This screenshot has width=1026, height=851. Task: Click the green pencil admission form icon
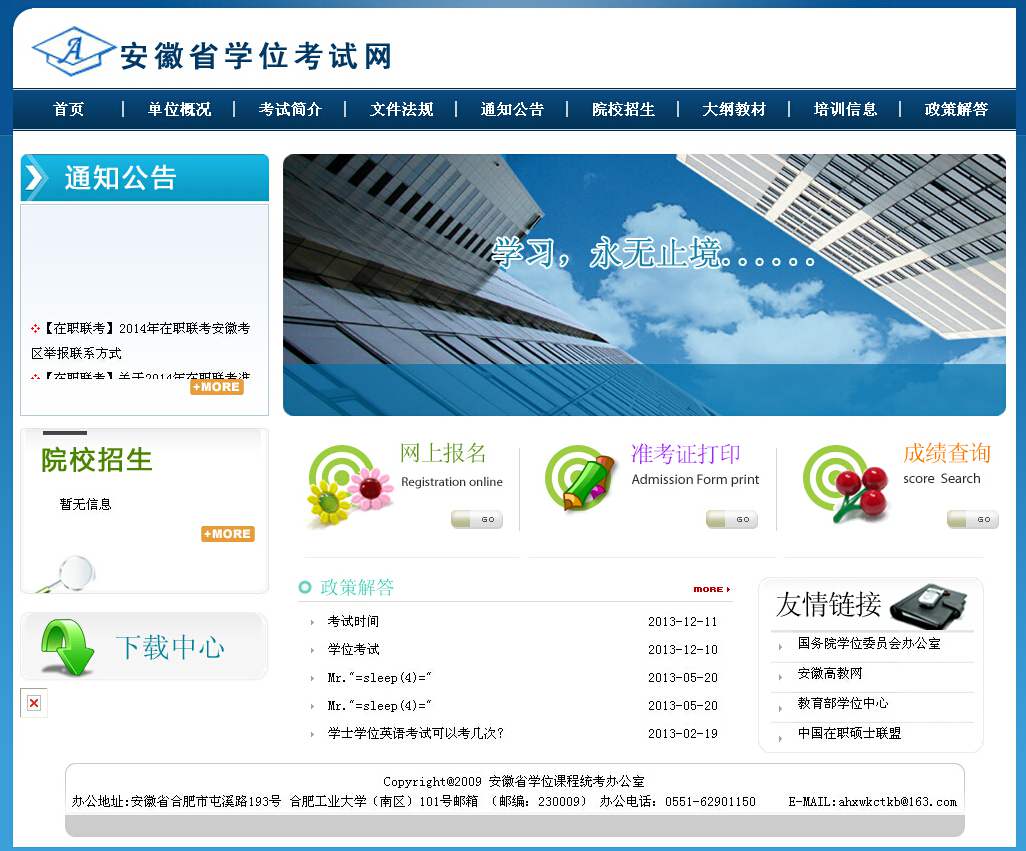coord(585,482)
